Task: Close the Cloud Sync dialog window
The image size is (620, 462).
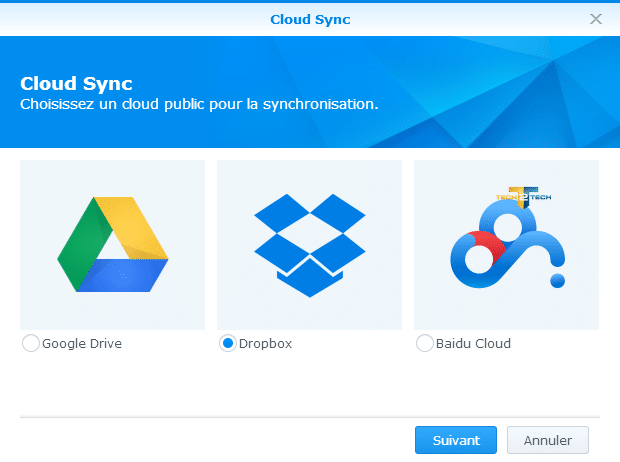Action: tap(596, 18)
